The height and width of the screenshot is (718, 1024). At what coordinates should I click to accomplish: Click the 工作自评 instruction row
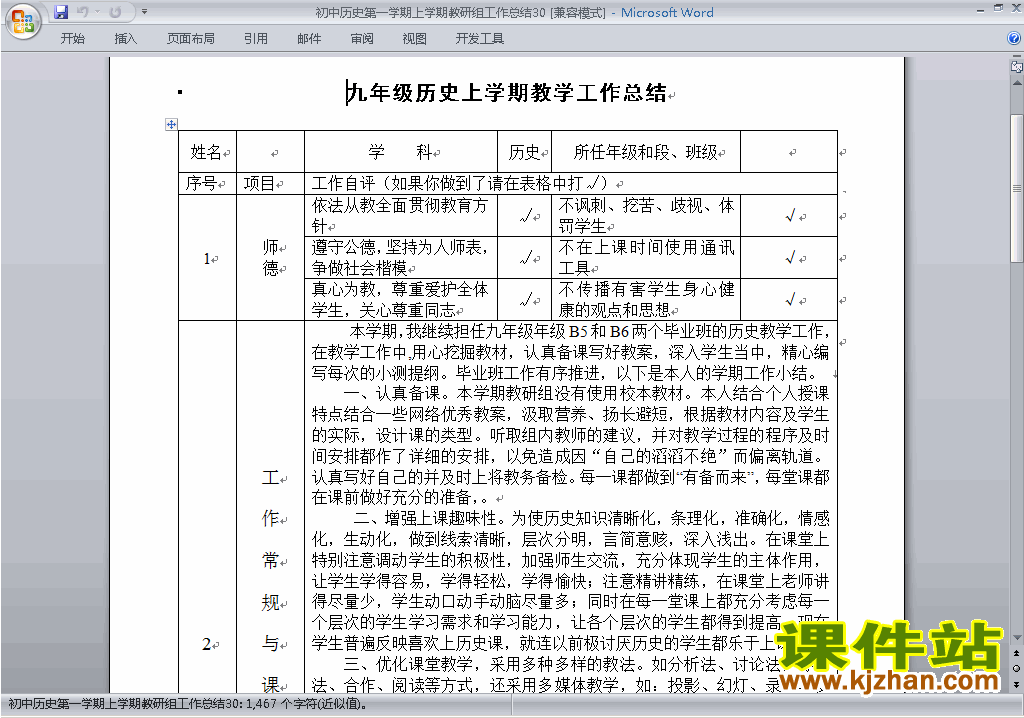click(x=571, y=184)
